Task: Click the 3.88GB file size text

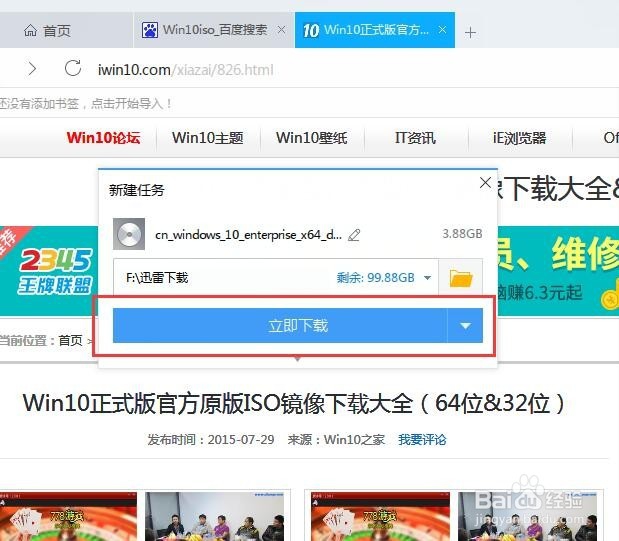Action: 462,234
